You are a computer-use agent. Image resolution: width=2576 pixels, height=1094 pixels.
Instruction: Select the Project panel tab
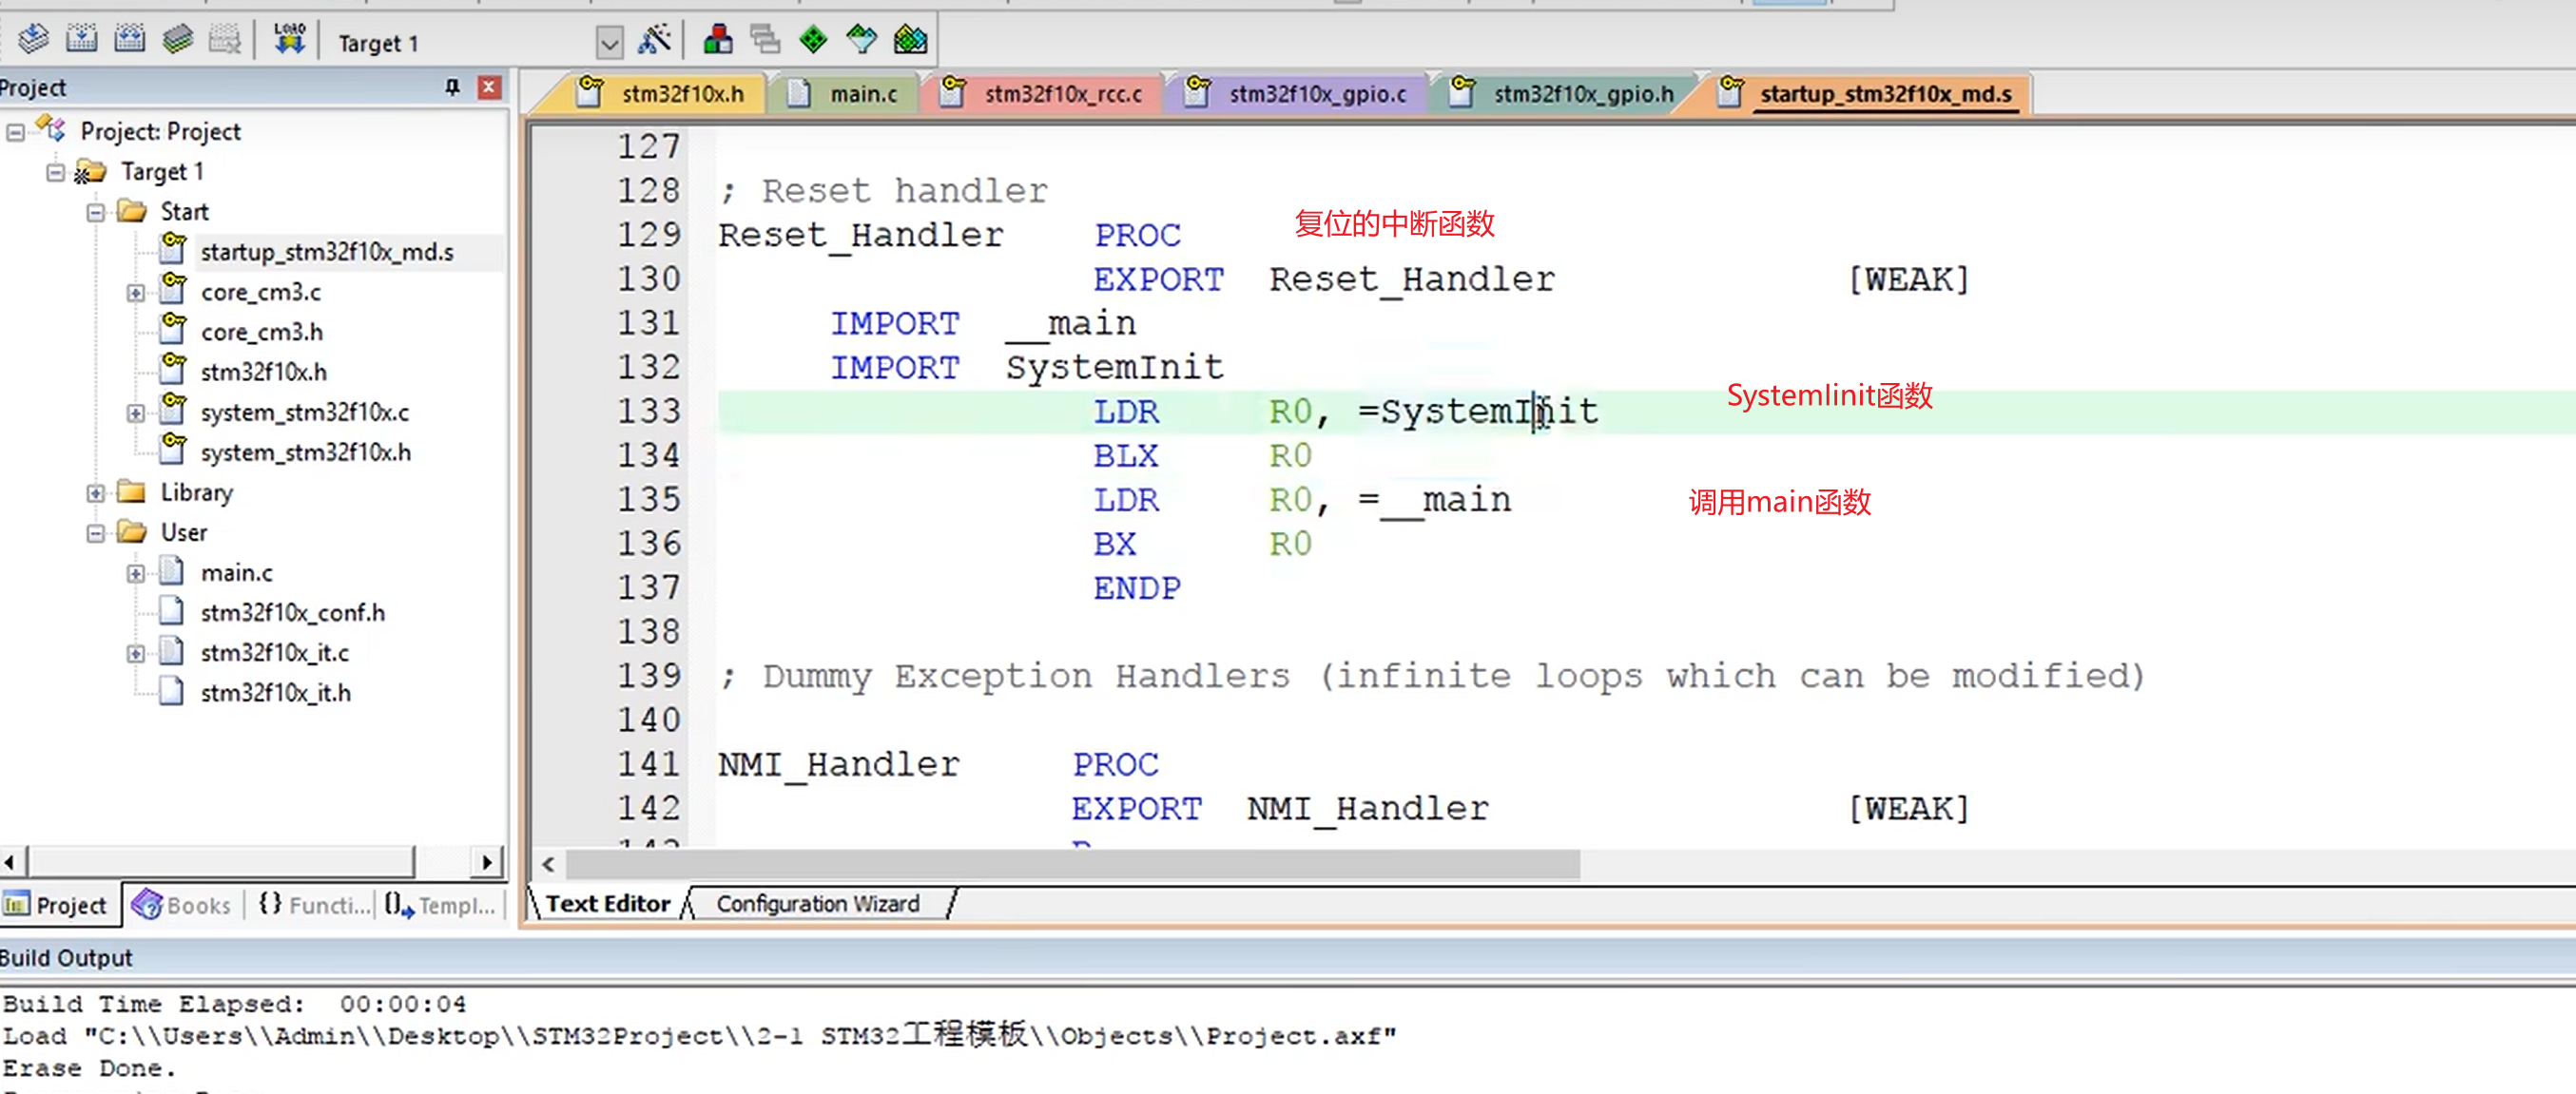pos(58,905)
